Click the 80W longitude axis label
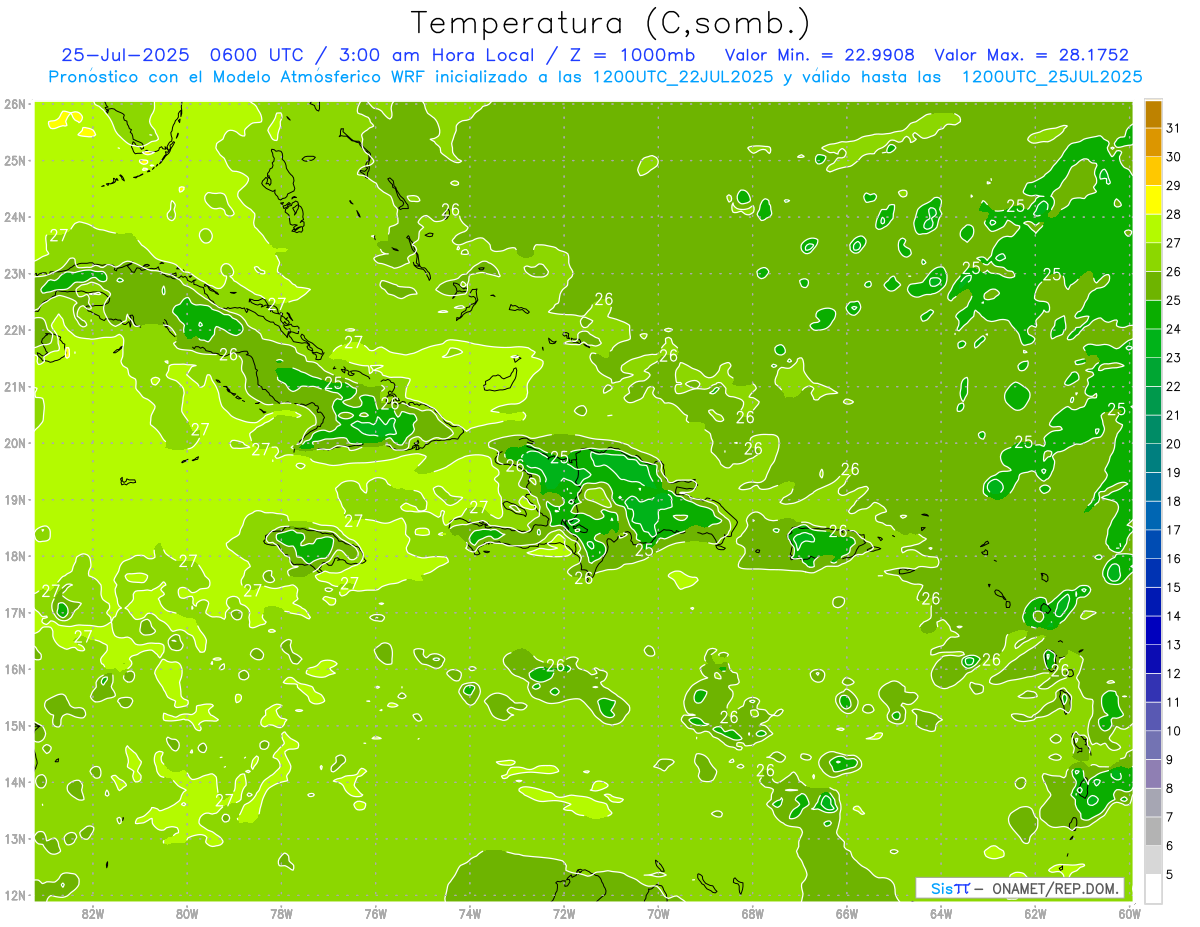 click(x=187, y=913)
